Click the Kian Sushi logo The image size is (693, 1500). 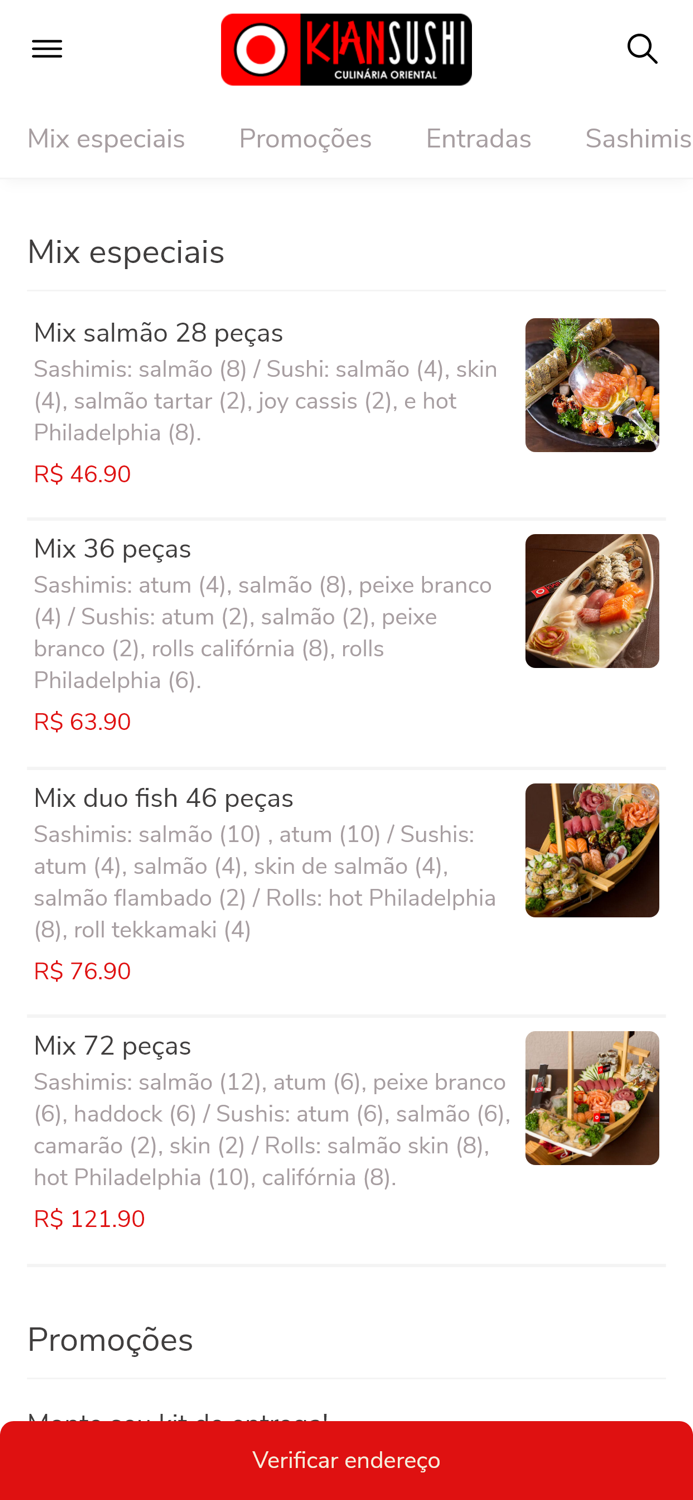point(346,48)
